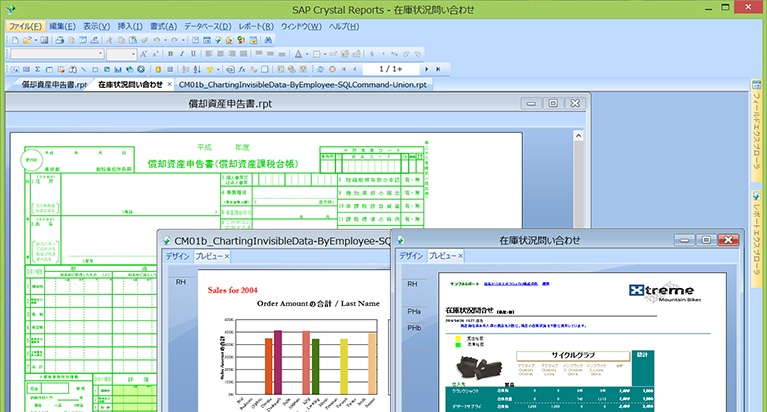Toggle justify alignment
This screenshot has height=412, width=767.
click(x=244, y=54)
